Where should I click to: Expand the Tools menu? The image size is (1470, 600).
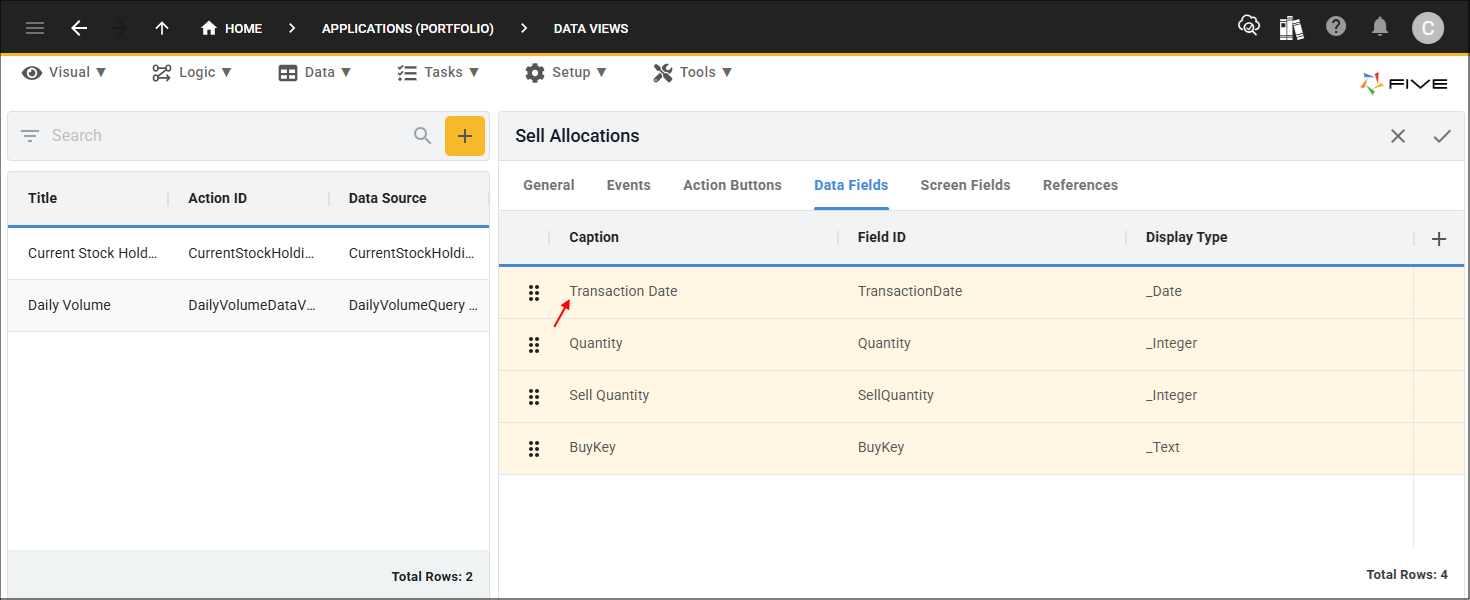coord(693,72)
